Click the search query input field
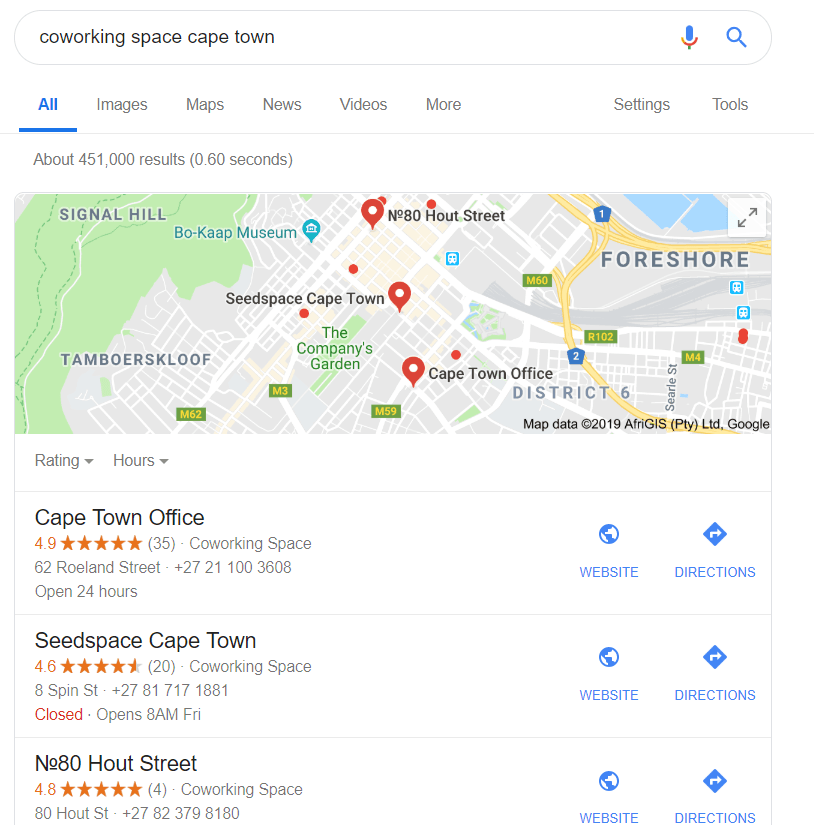This screenshot has width=814, height=825. pyautogui.click(x=340, y=38)
